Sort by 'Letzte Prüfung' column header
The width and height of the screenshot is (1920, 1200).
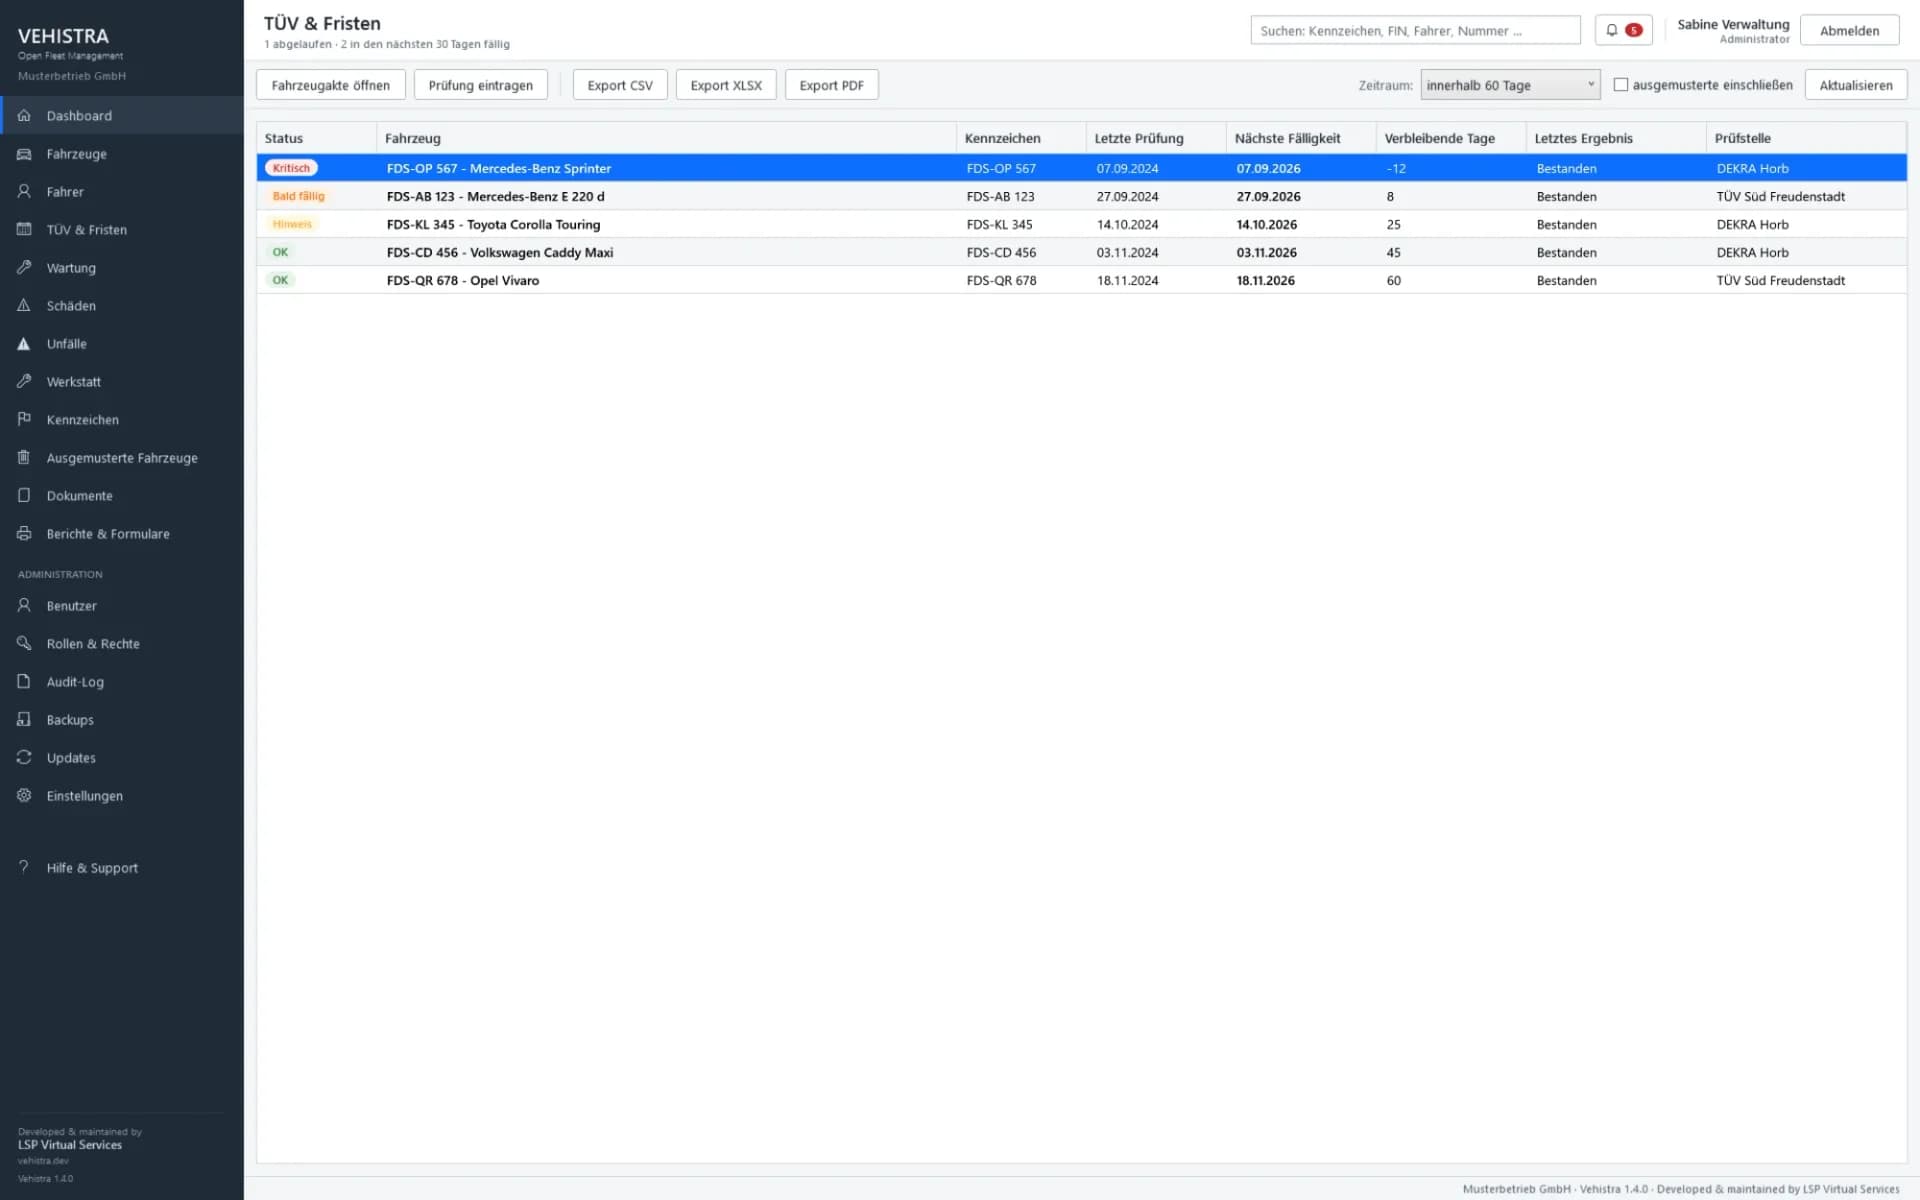tap(1156, 138)
